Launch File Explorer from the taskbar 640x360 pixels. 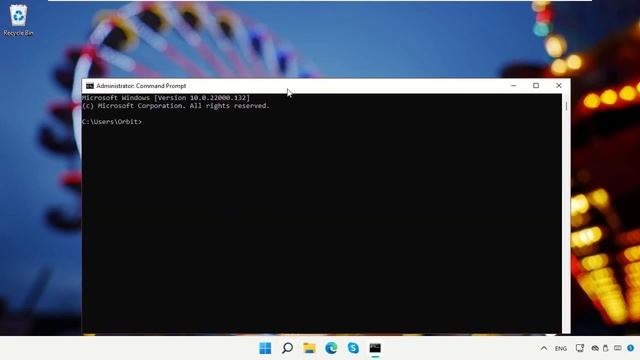click(x=309, y=348)
